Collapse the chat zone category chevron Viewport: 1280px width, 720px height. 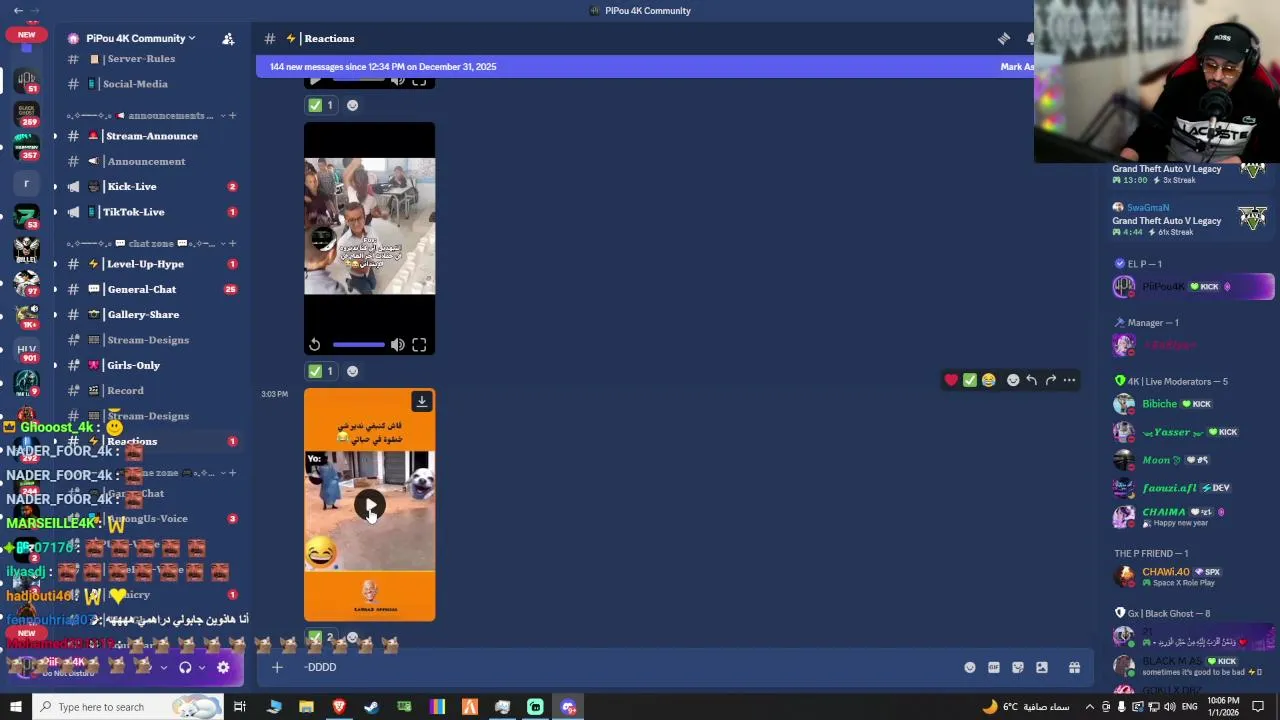222,243
